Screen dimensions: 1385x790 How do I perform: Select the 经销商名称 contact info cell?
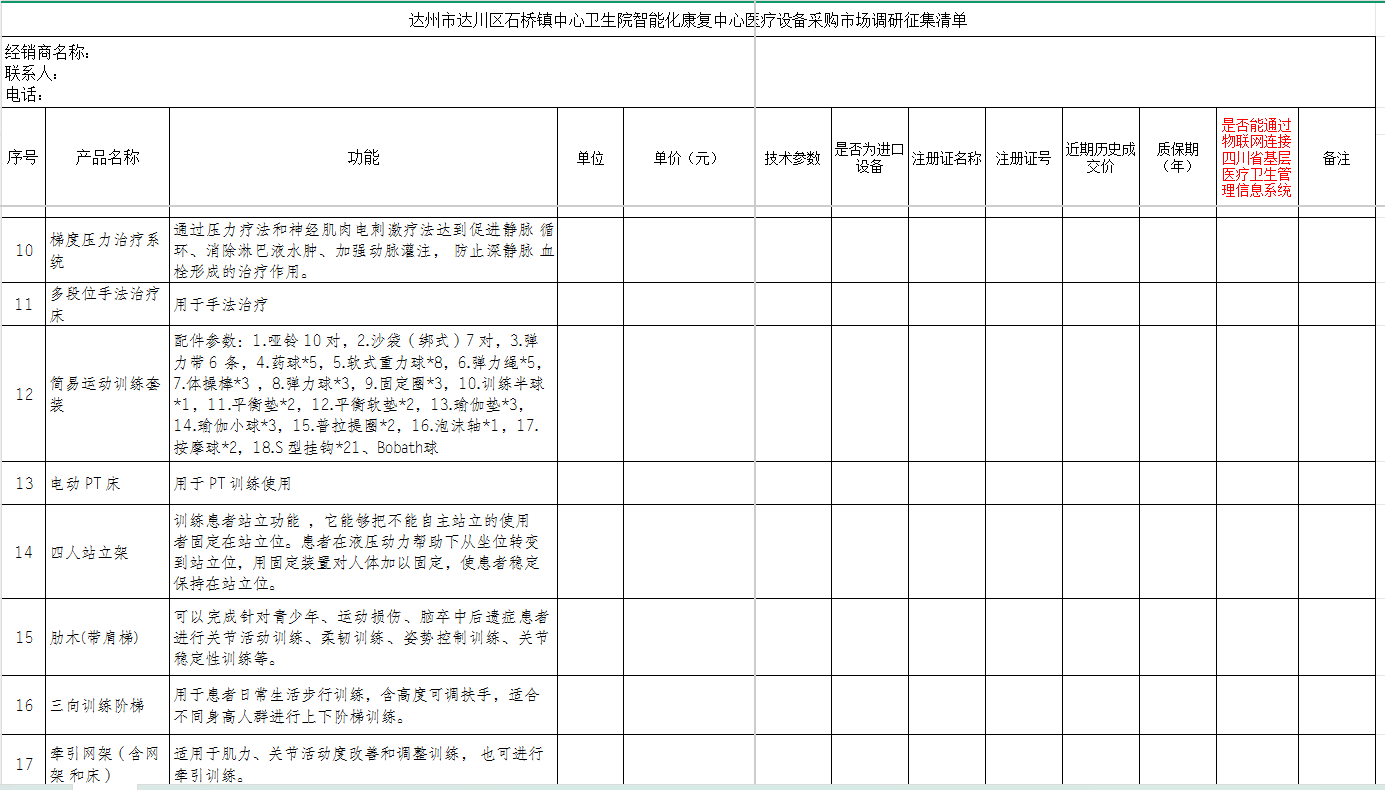378,73
